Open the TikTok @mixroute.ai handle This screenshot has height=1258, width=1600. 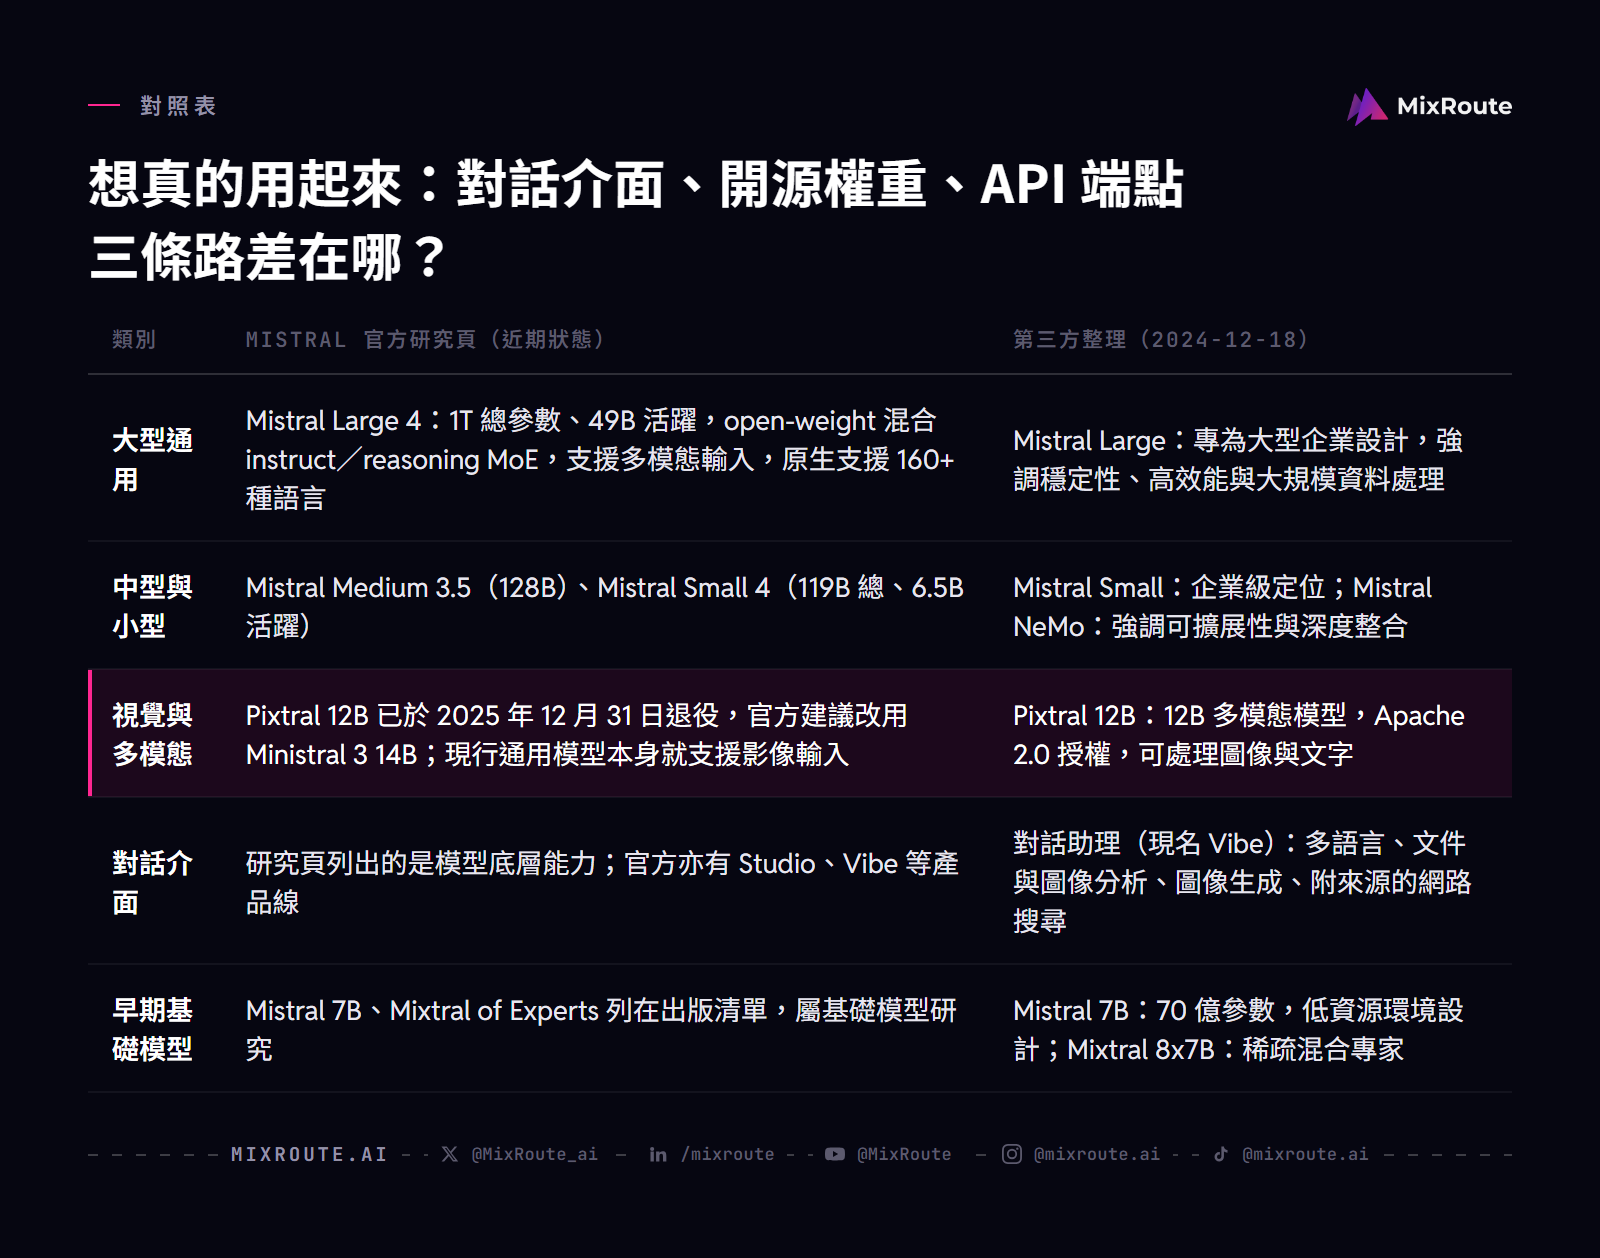coord(1305,1154)
